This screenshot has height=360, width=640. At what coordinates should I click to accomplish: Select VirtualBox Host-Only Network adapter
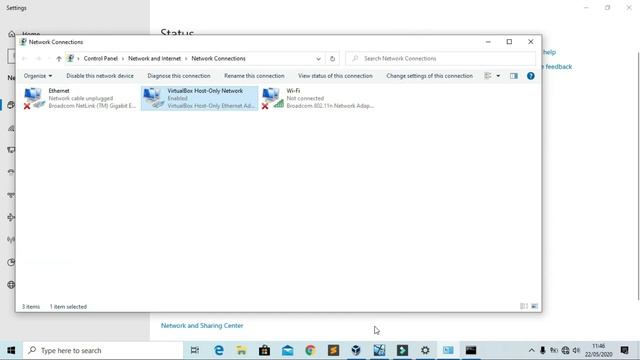[x=200, y=98]
